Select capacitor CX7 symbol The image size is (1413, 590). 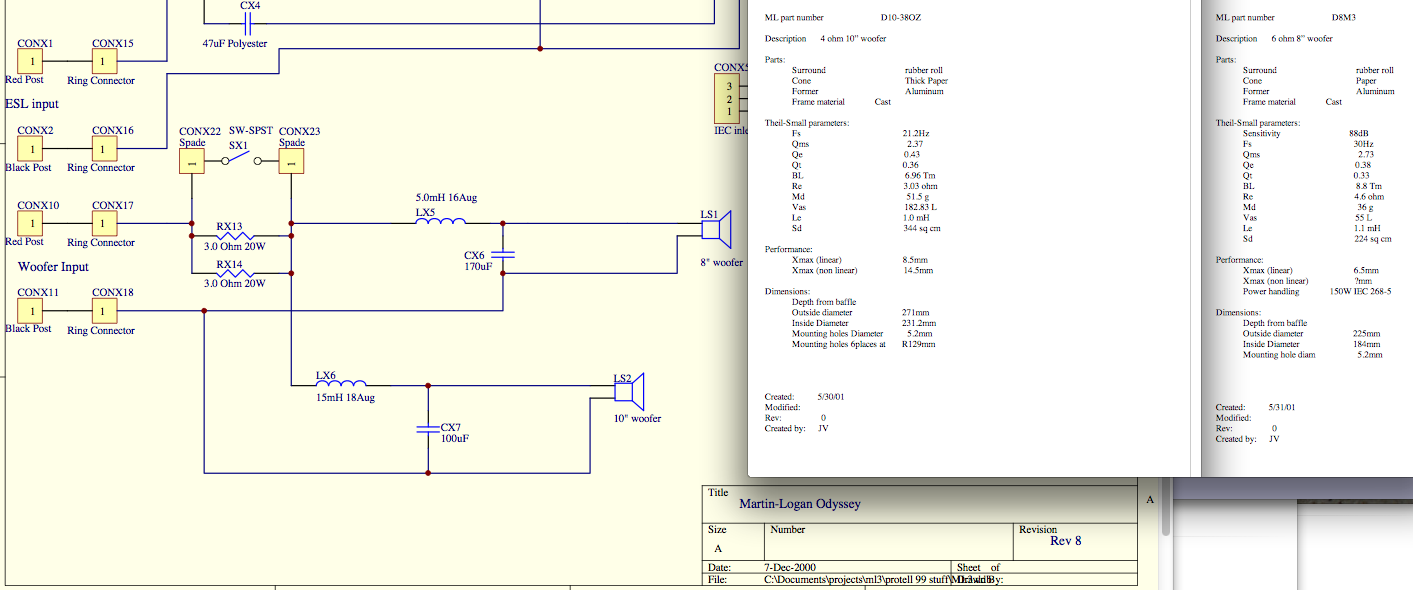[427, 428]
